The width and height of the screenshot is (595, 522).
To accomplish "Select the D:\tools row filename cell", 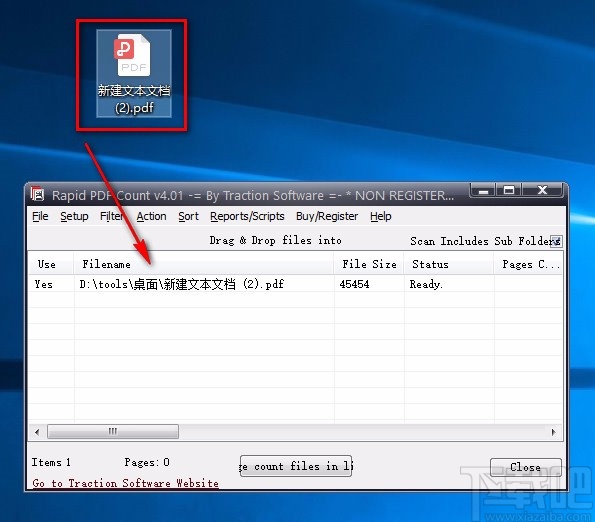I will click(204, 284).
